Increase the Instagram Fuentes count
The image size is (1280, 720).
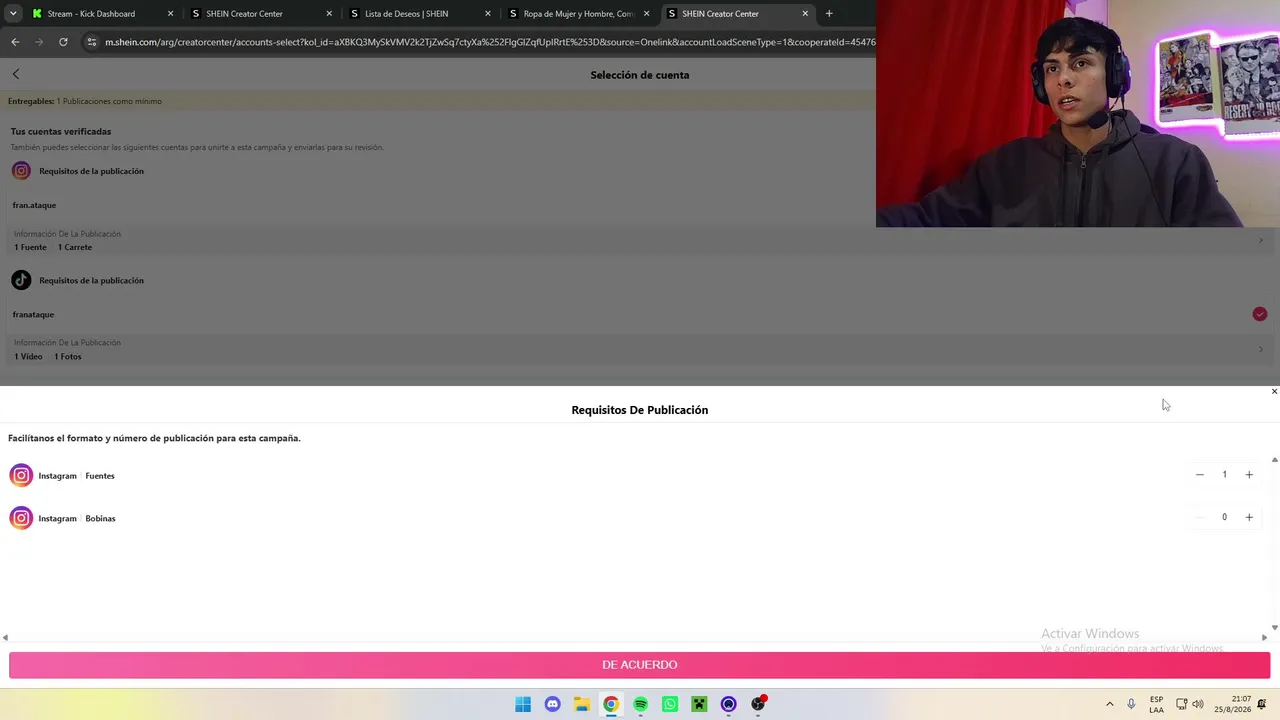point(1249,475)
